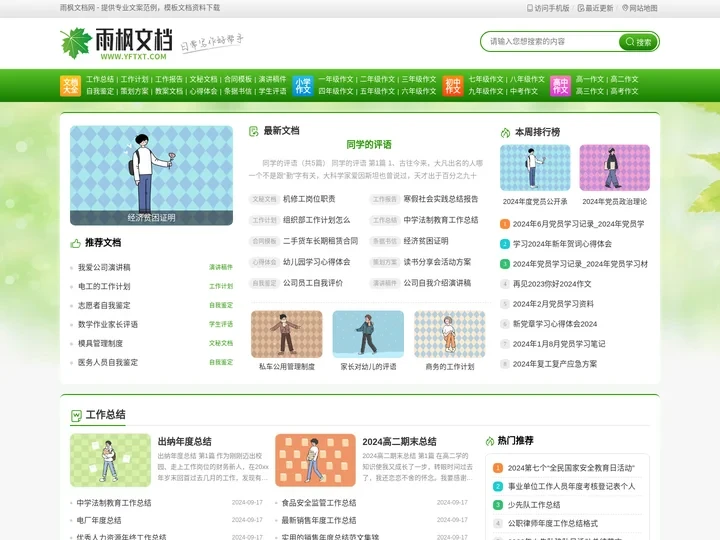Image resolution: width=720 pixels, height=540 pixels.
Task: Open the 出纳年度总结 green thumbnail
Action: (x=110, y=460)
